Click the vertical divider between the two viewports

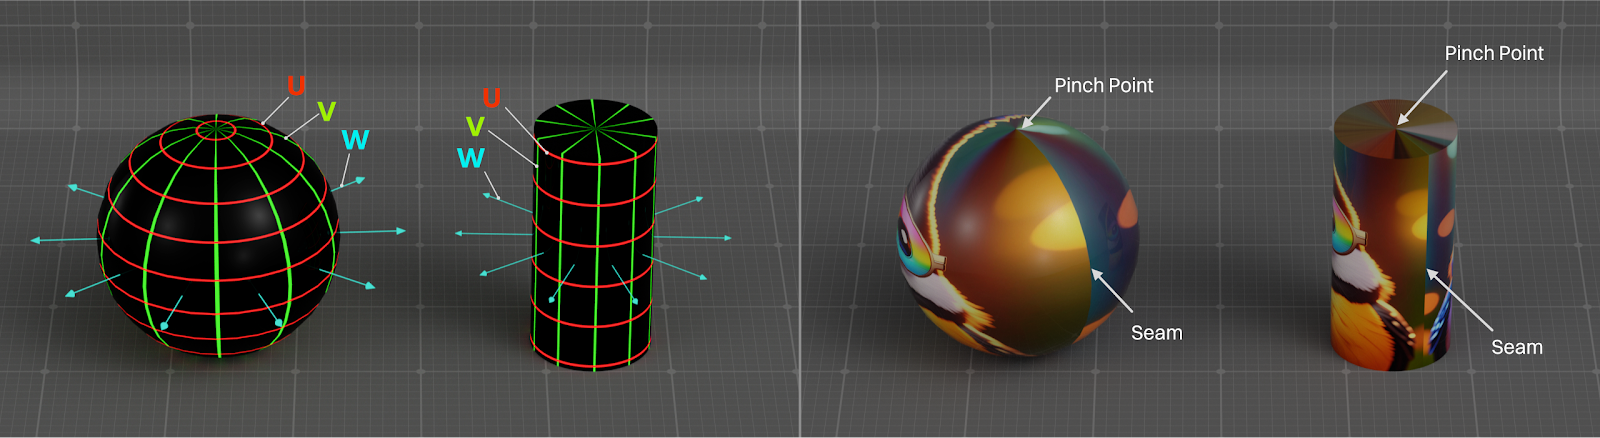[800, 219]
